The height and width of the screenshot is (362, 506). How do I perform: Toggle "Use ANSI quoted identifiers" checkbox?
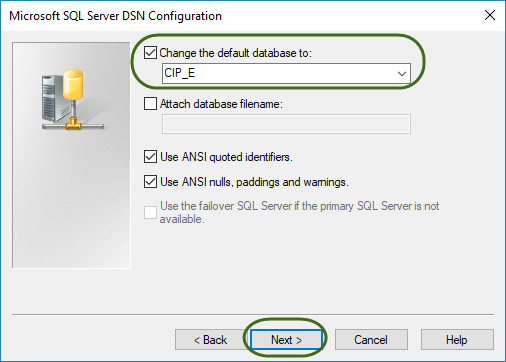[x=150, y=157]
